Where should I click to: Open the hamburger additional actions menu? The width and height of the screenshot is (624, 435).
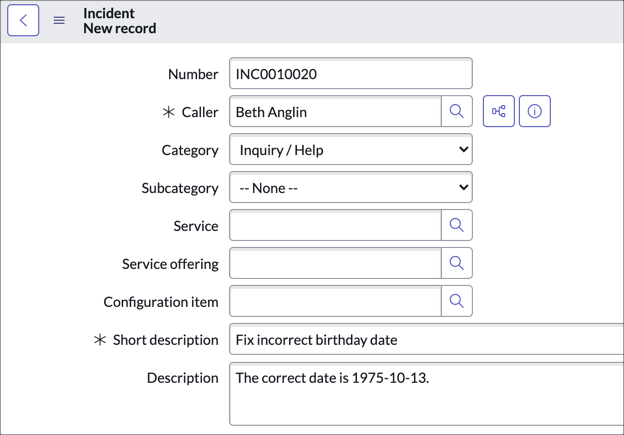tap(59, 20)
